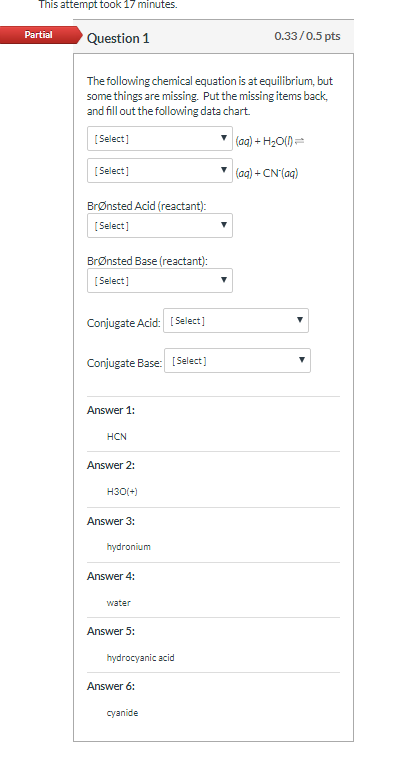Click the answer text HCN
This screenshot has width=418, height=762.
(x=117, y=436)
